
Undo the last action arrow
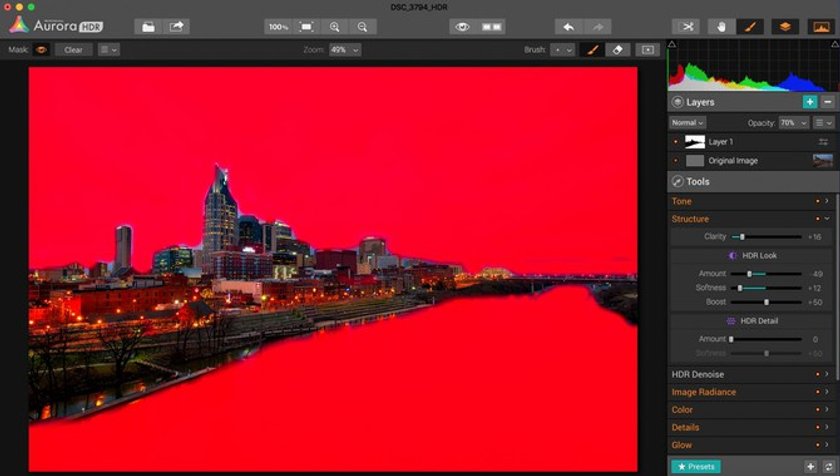[569, 27]
